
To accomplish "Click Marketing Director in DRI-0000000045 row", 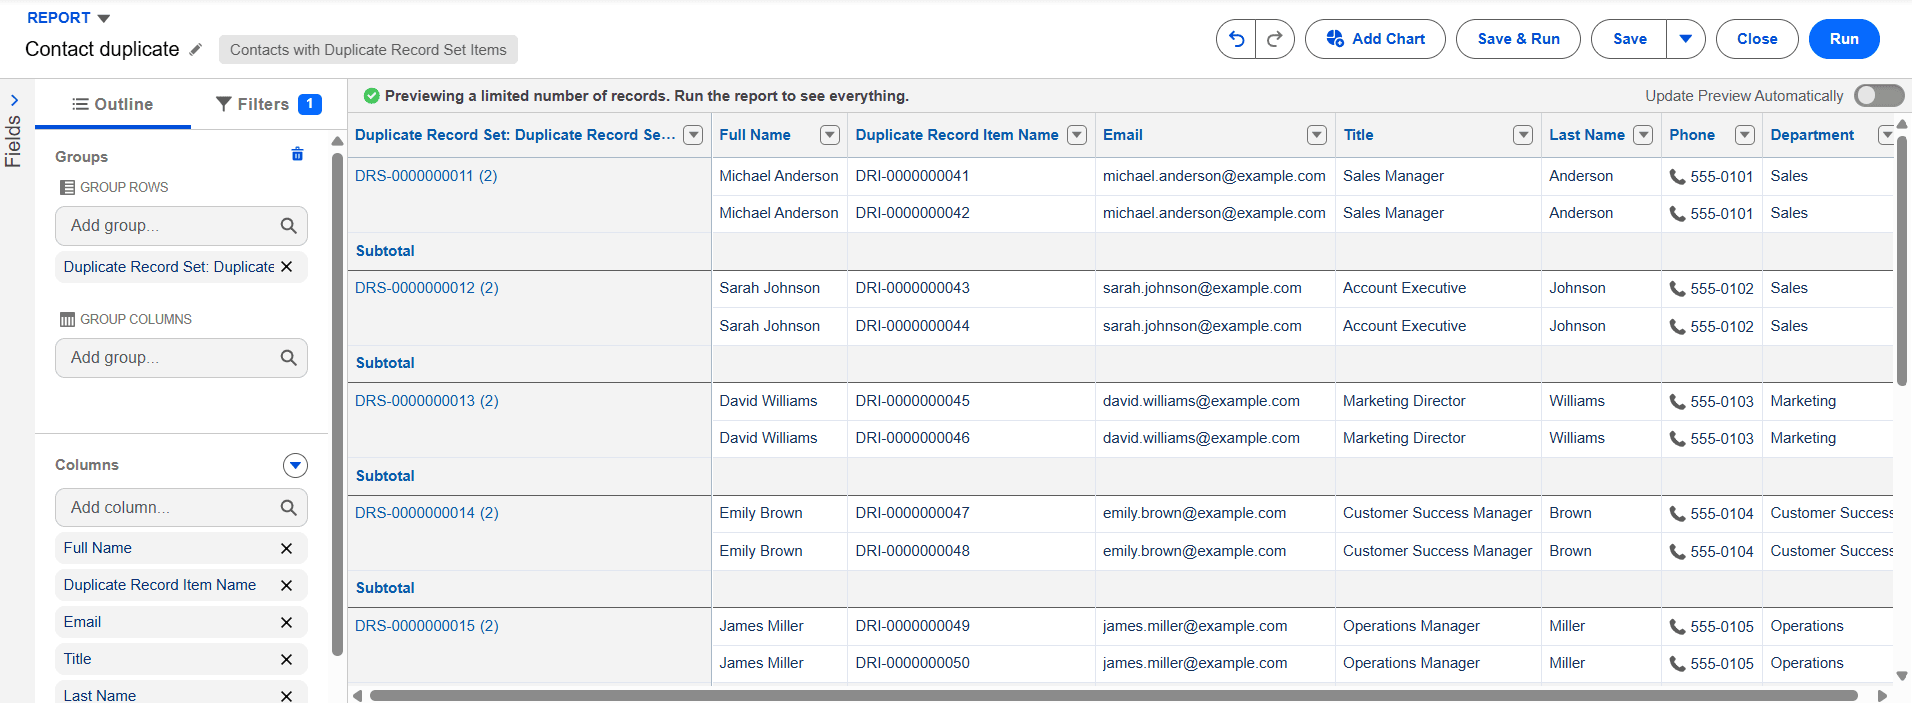I will click(x=1404, y=401).
